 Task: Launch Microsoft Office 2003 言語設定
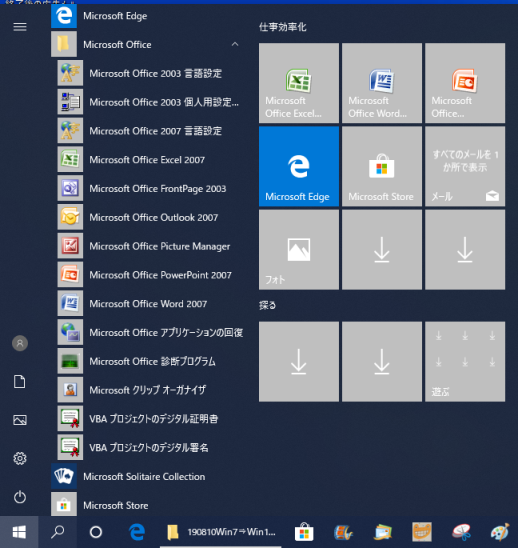(x=150, y=73)
